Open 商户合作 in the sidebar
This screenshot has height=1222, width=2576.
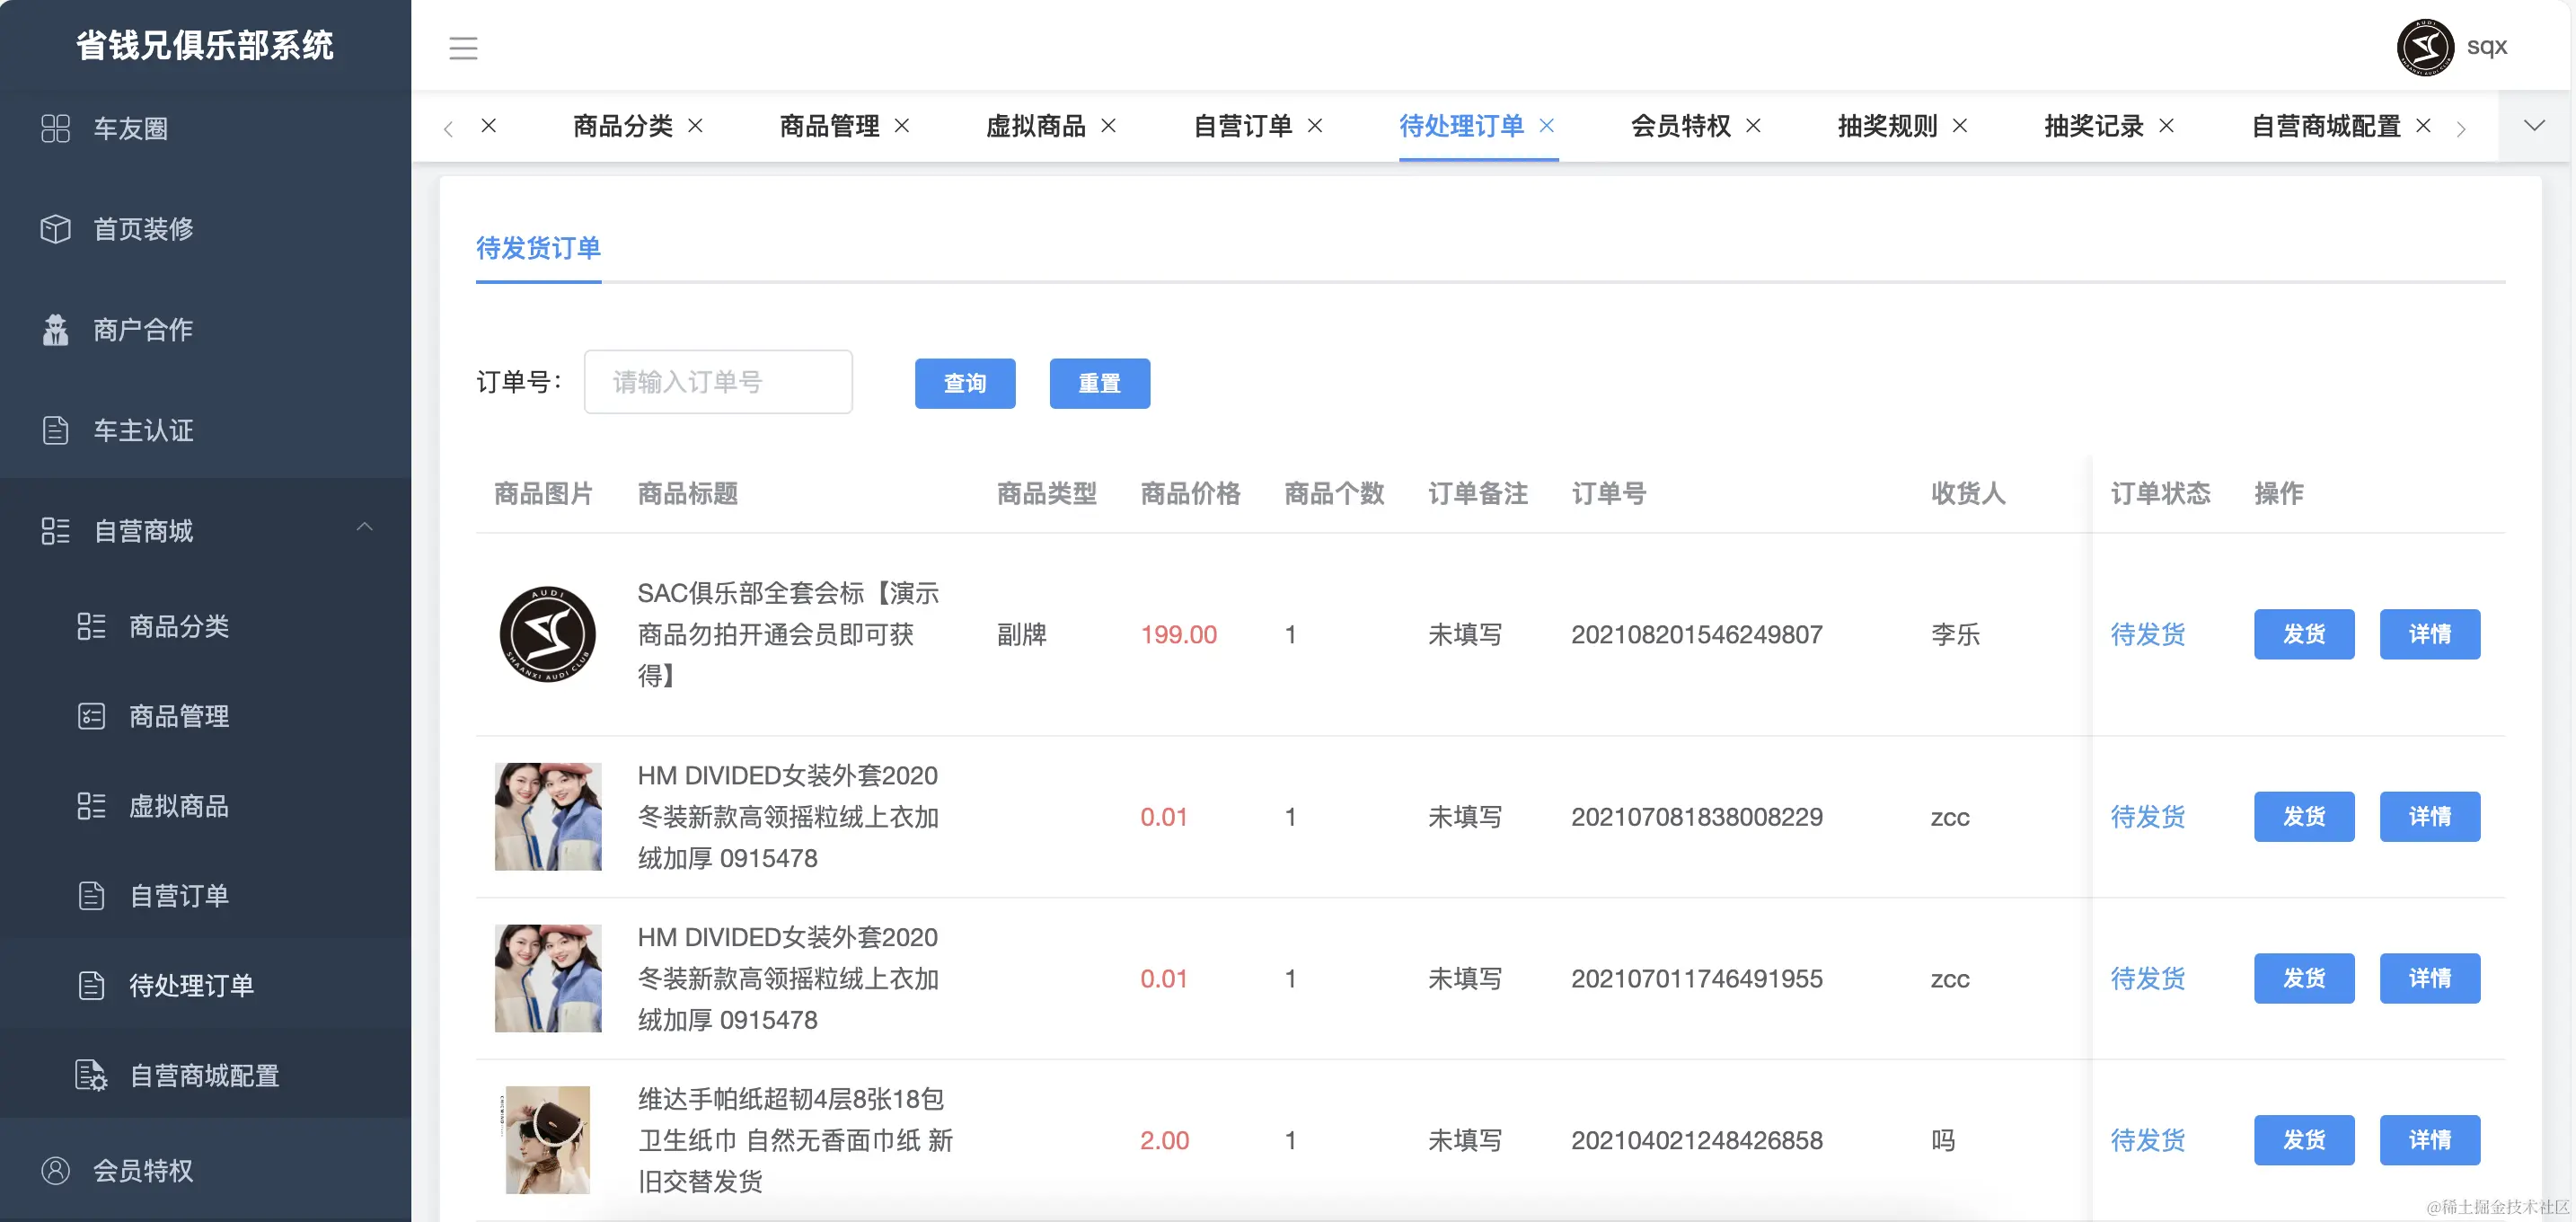tap(142, 330)
